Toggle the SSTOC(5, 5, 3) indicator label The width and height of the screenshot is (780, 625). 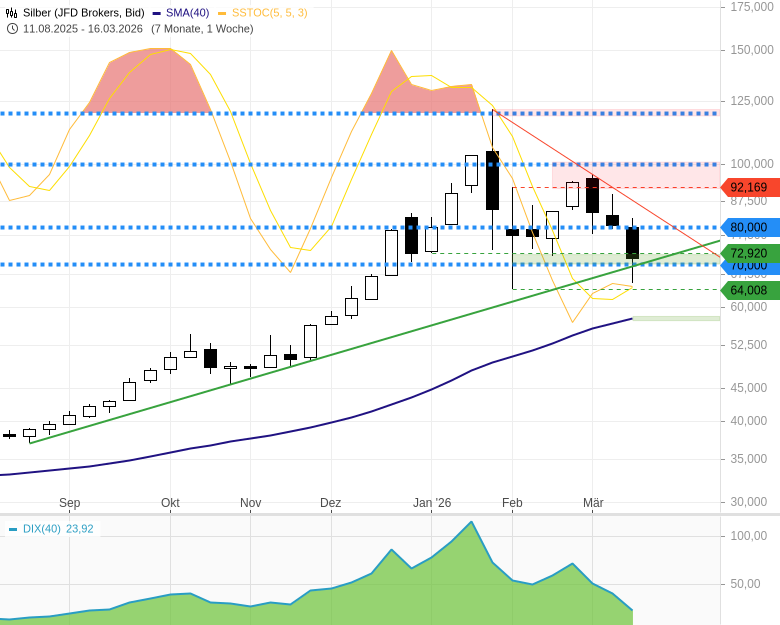point(269,13)
